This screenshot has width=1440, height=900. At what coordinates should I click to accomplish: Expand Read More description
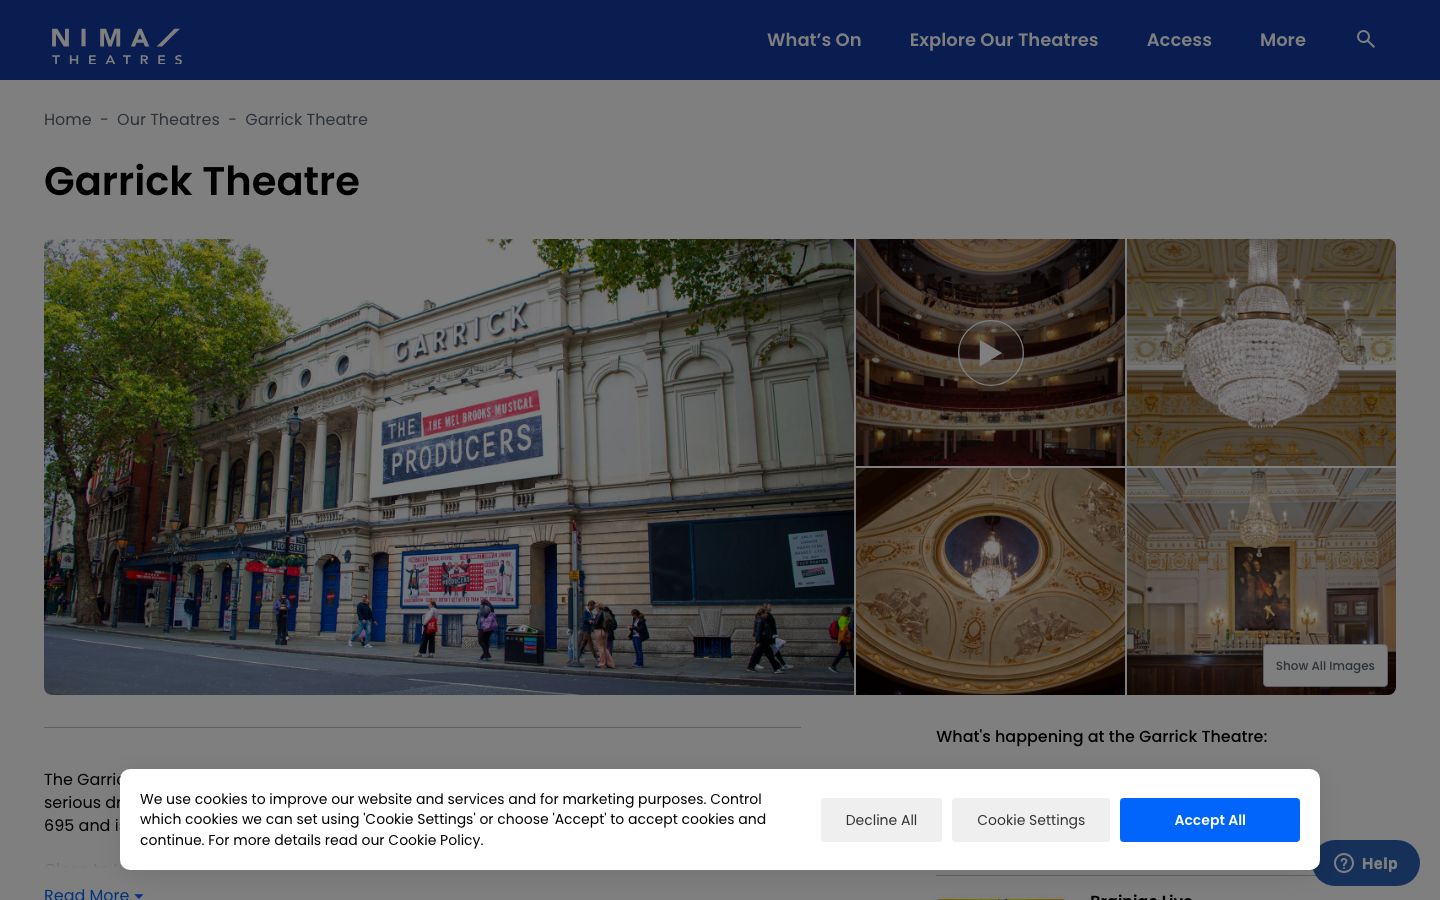93,893
